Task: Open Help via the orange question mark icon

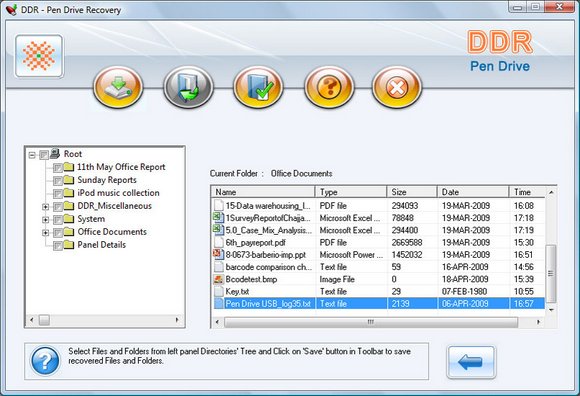Action: click(x=329, y=87)
